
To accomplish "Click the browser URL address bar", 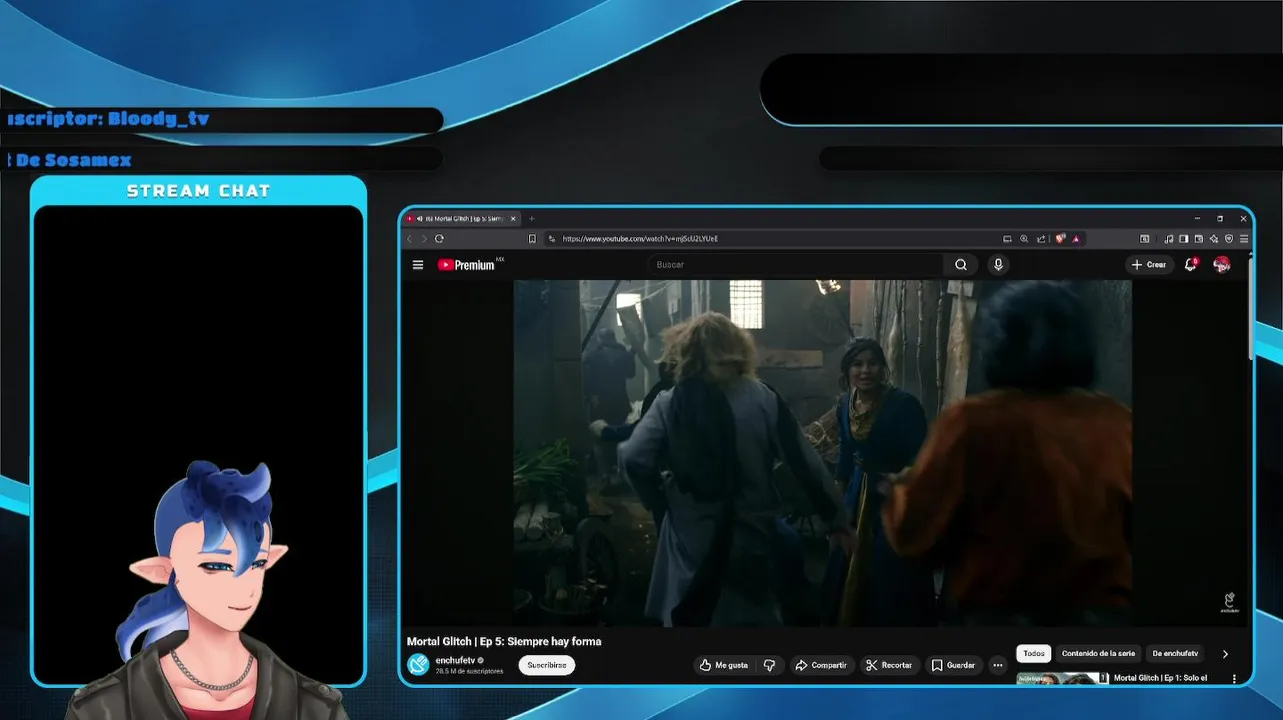I will click(x=770, y=239).
